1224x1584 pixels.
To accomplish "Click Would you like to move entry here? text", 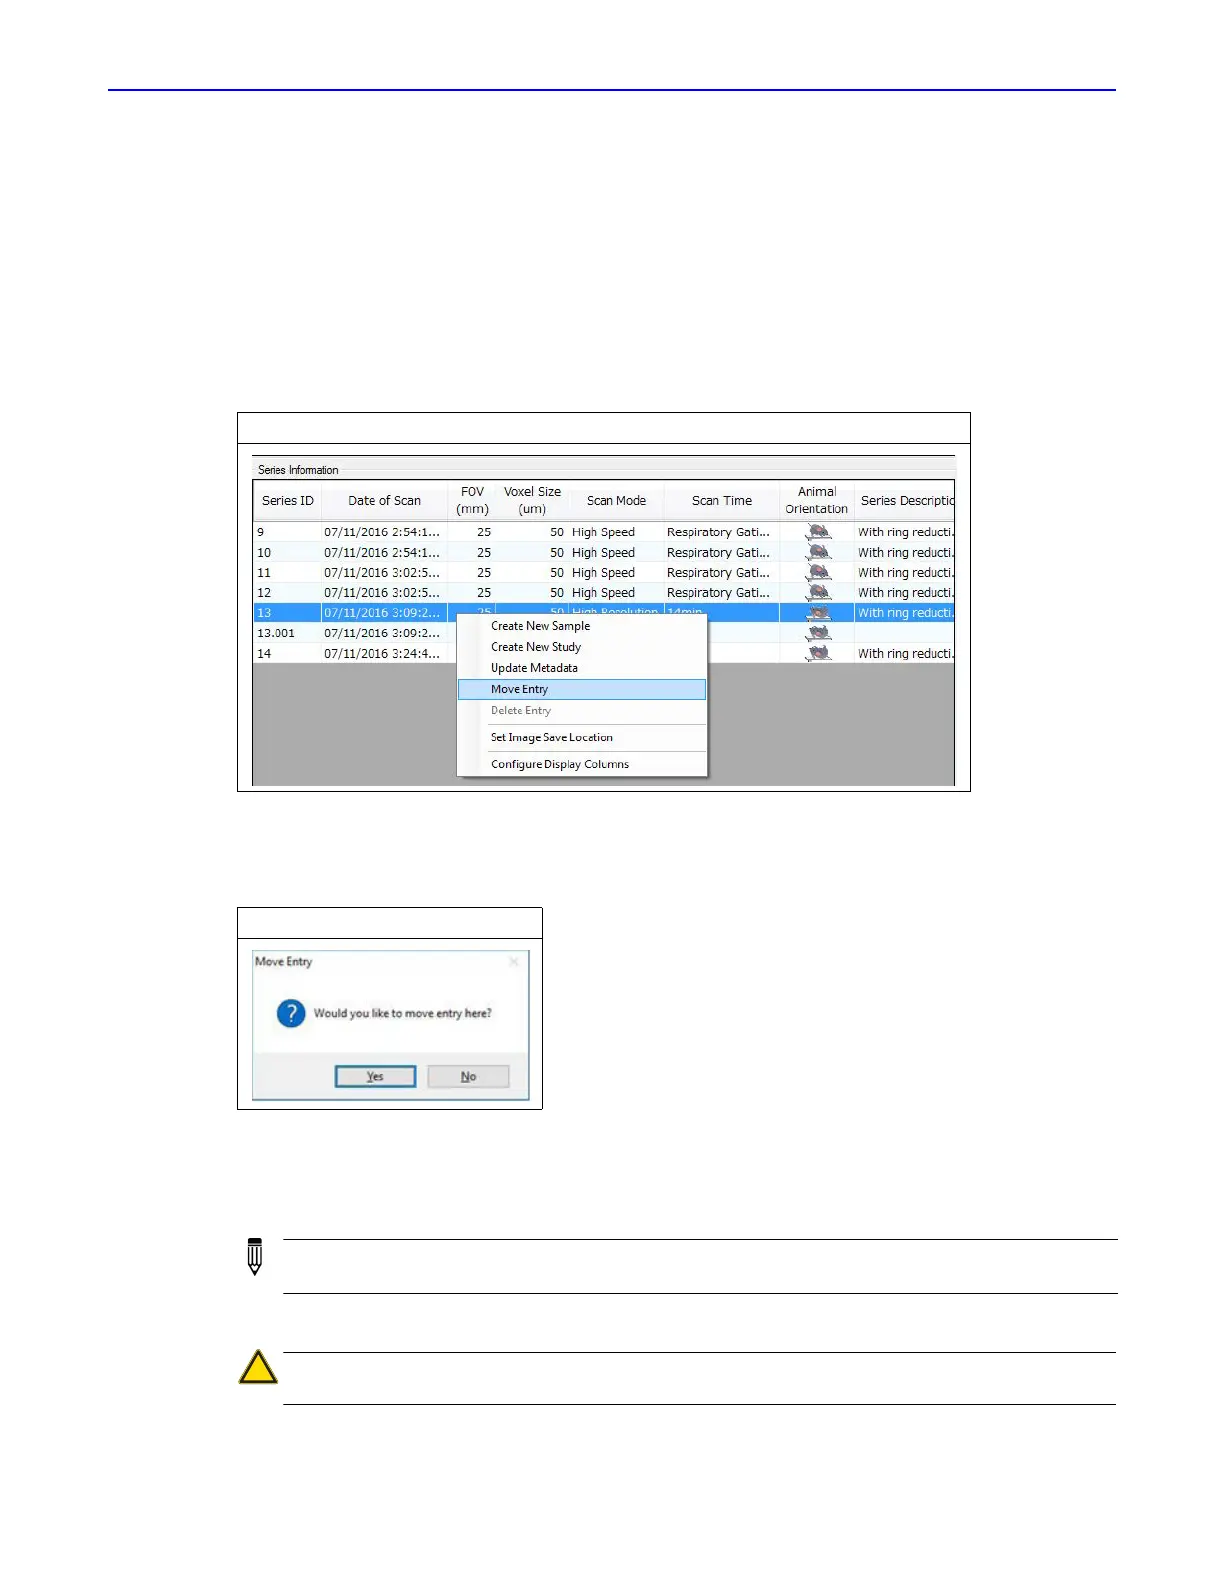I will click(403, 1013).
